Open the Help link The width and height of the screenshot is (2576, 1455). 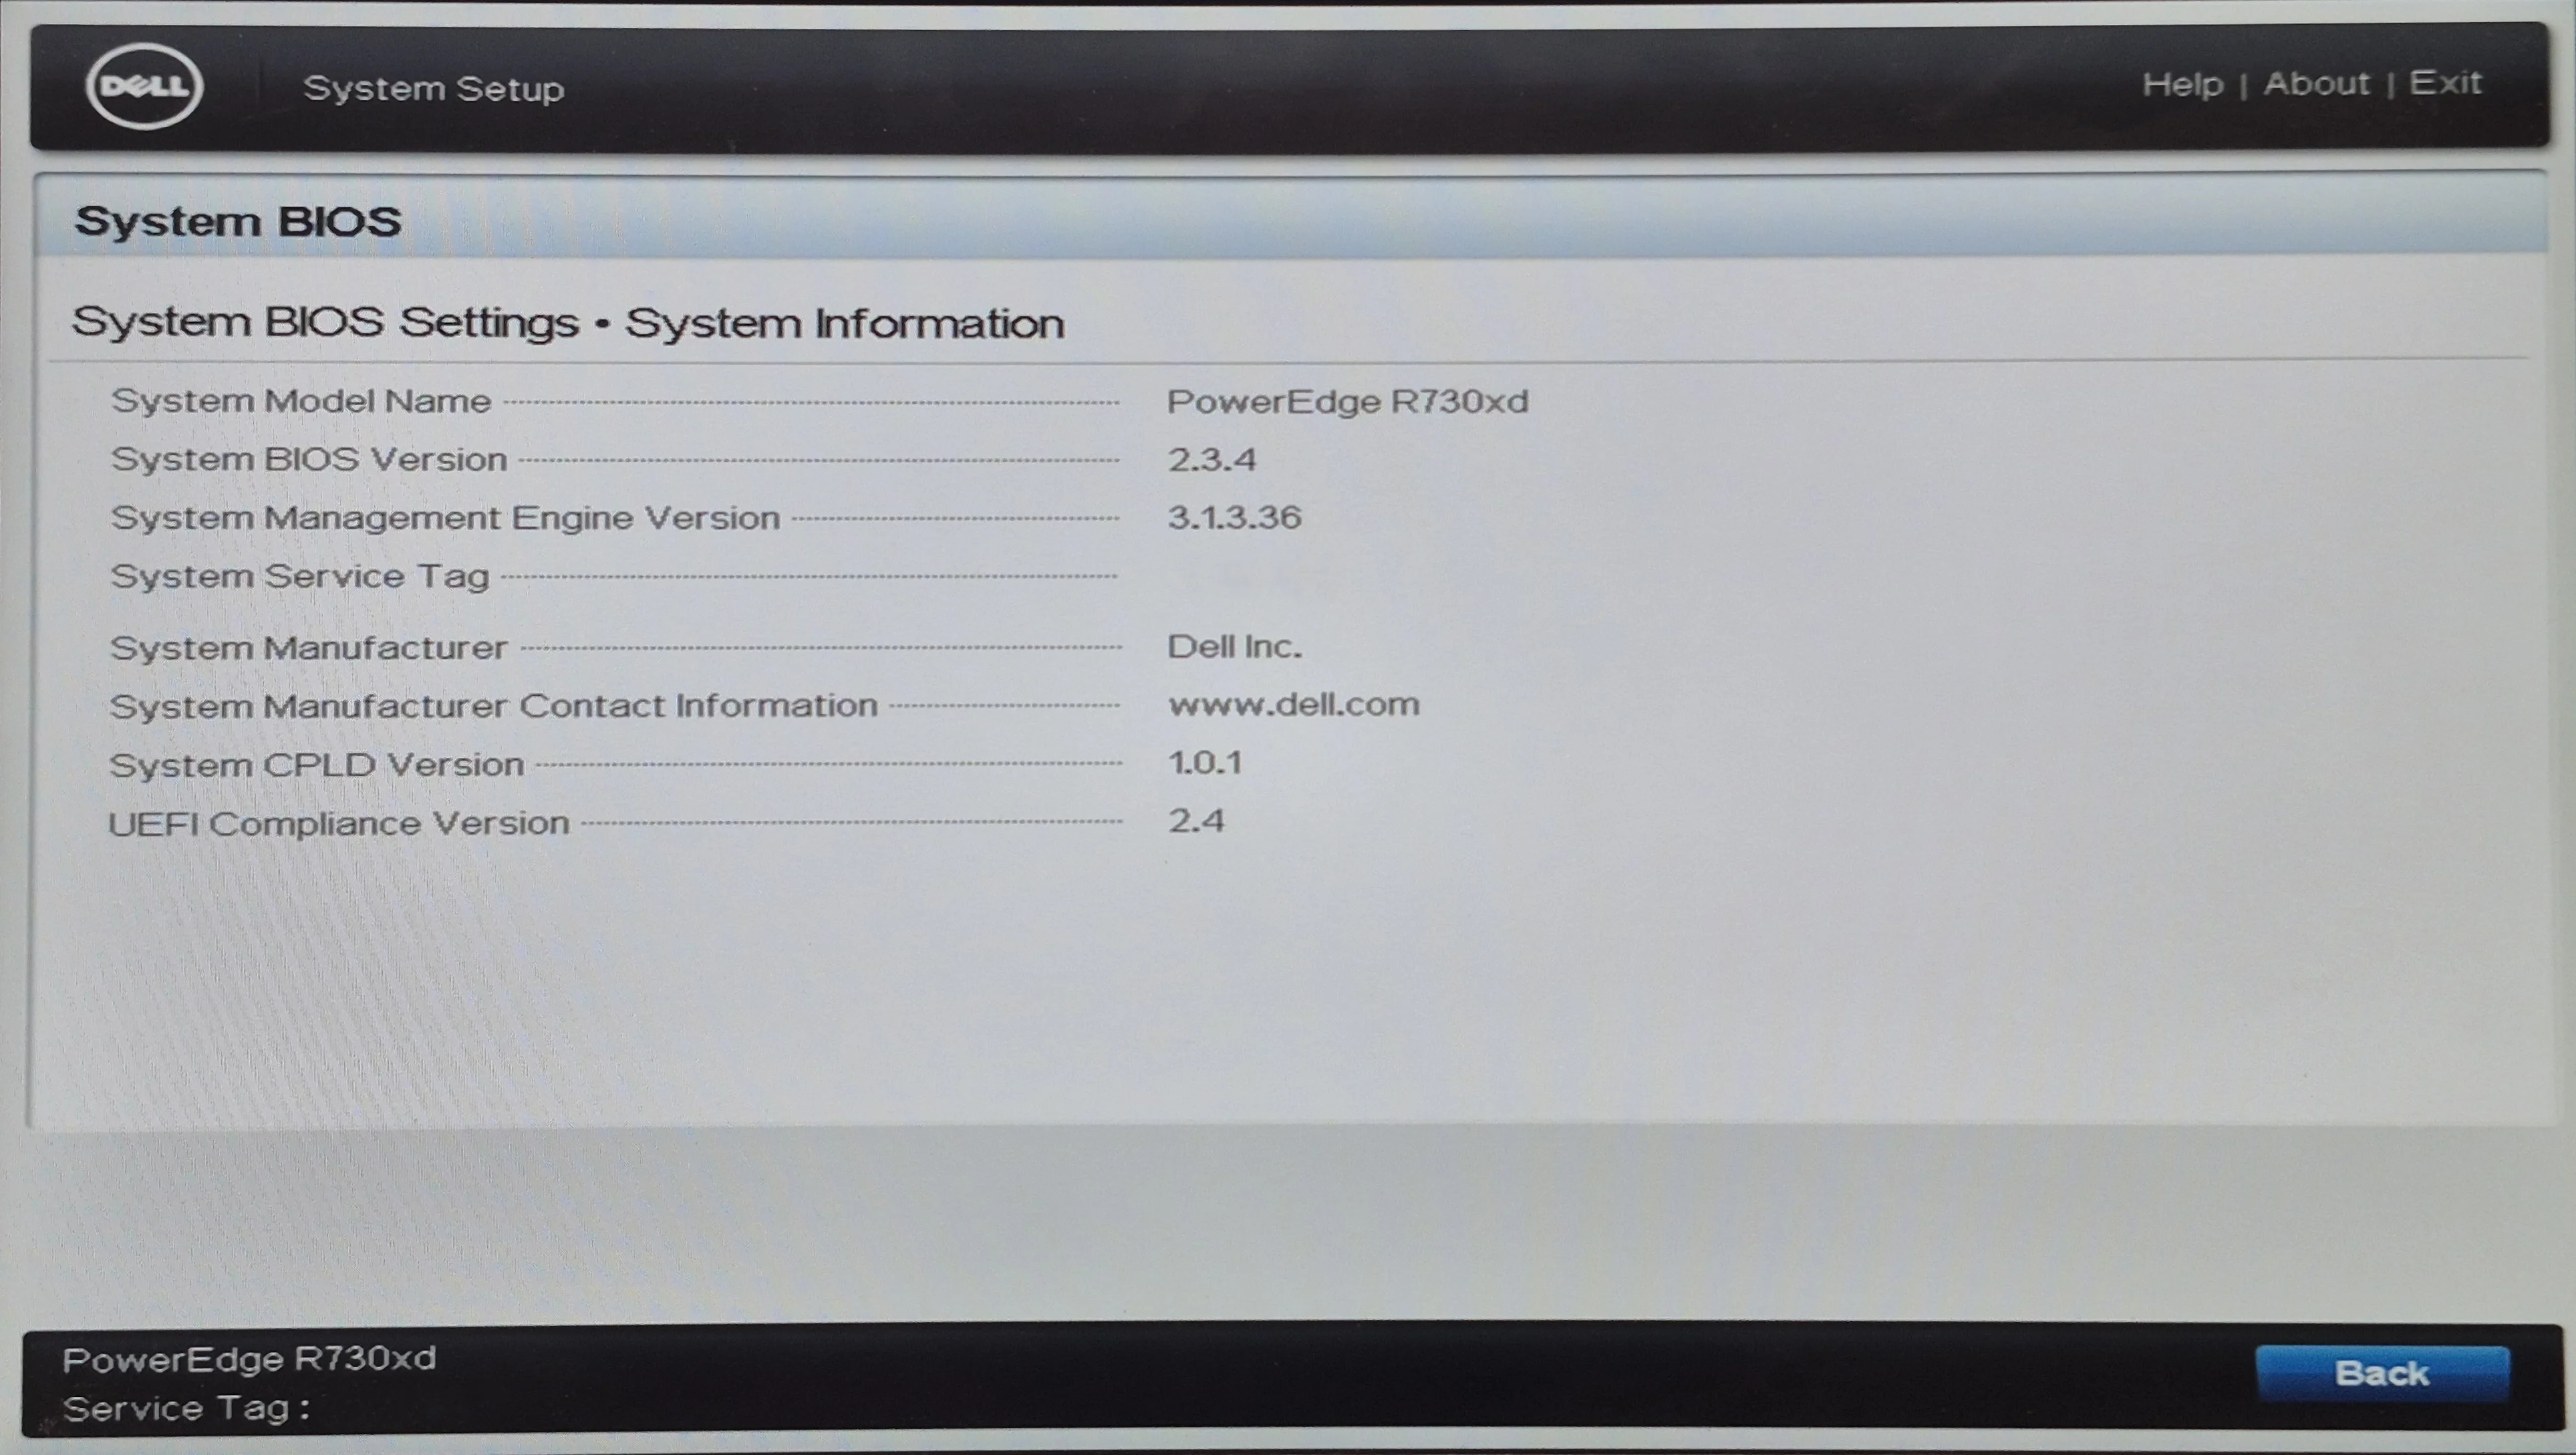point(2182,84)
